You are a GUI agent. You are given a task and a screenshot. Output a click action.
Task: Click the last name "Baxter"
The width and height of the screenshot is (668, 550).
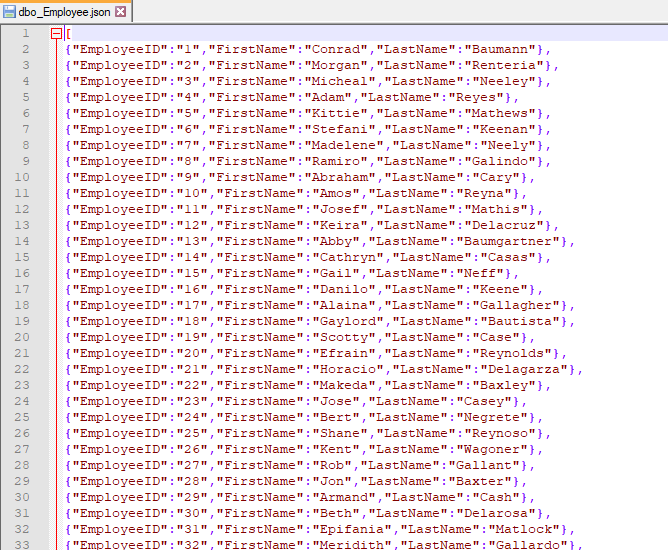click(480, 481)
